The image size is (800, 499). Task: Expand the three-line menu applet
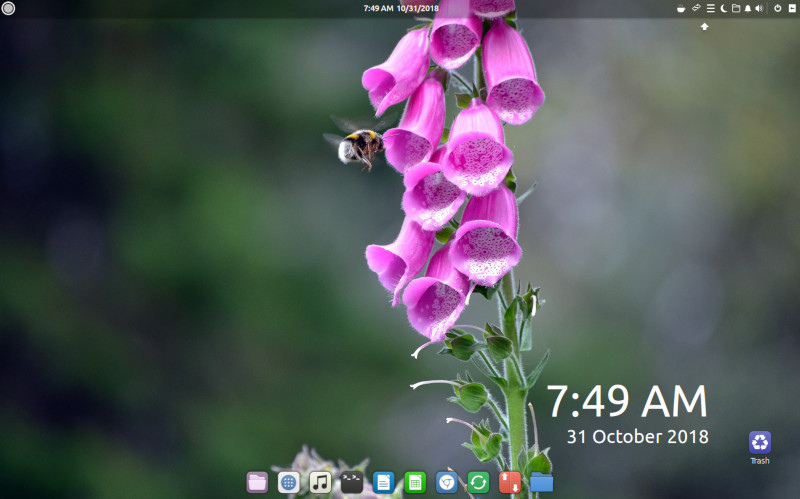point(710,8)
